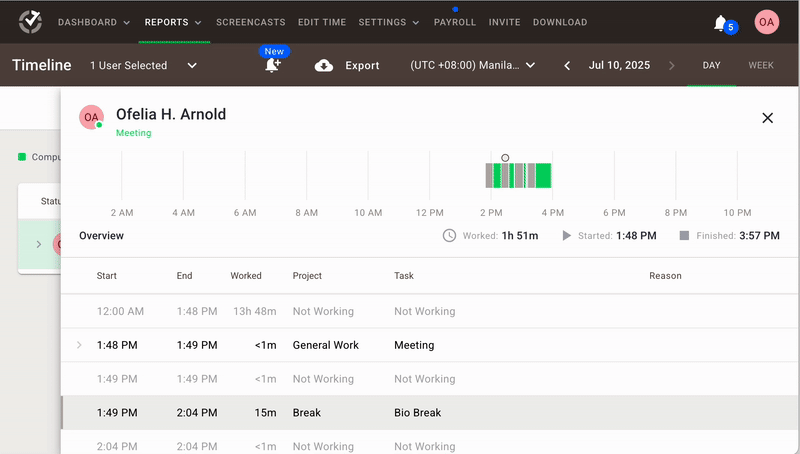Click Ofelia's OA profile avatar in panel
This screenshot has width=800, height=454.
point(91,117)
